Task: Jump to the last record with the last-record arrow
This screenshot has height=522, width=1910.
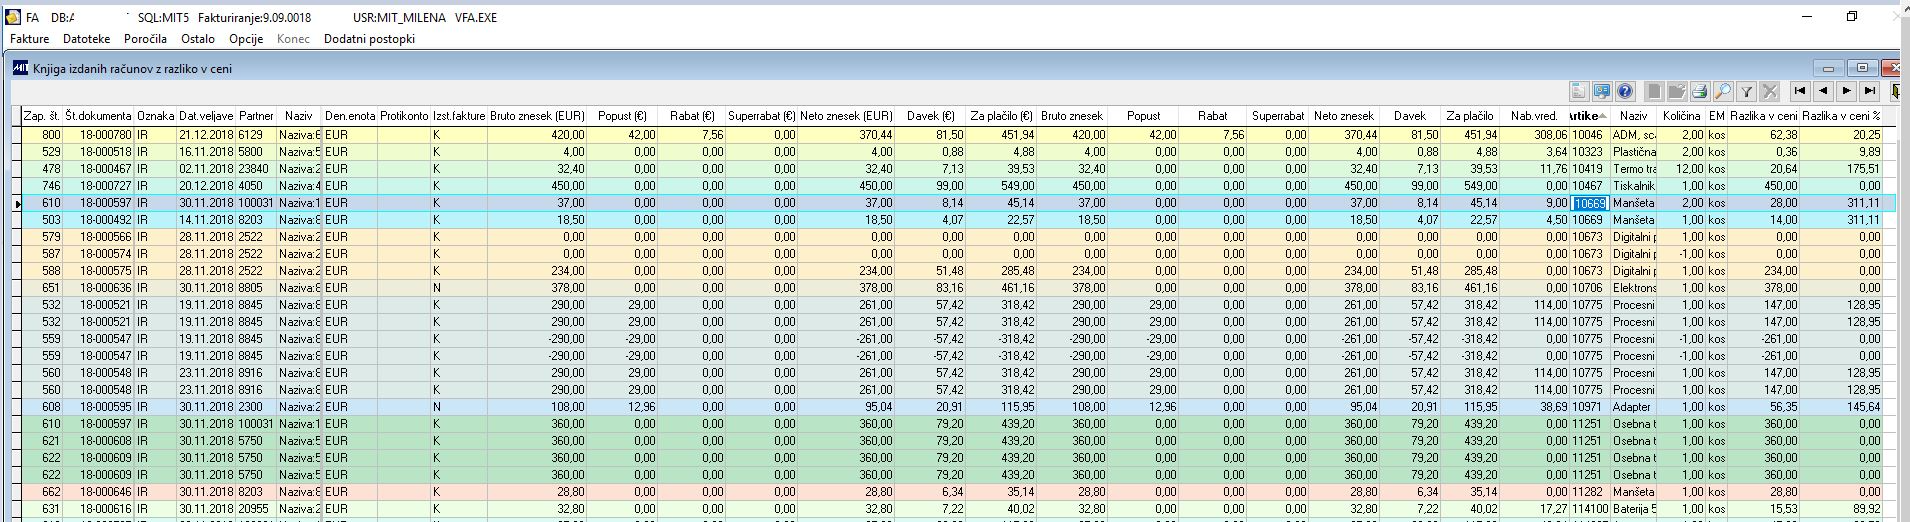Action: pos(1869,91)
